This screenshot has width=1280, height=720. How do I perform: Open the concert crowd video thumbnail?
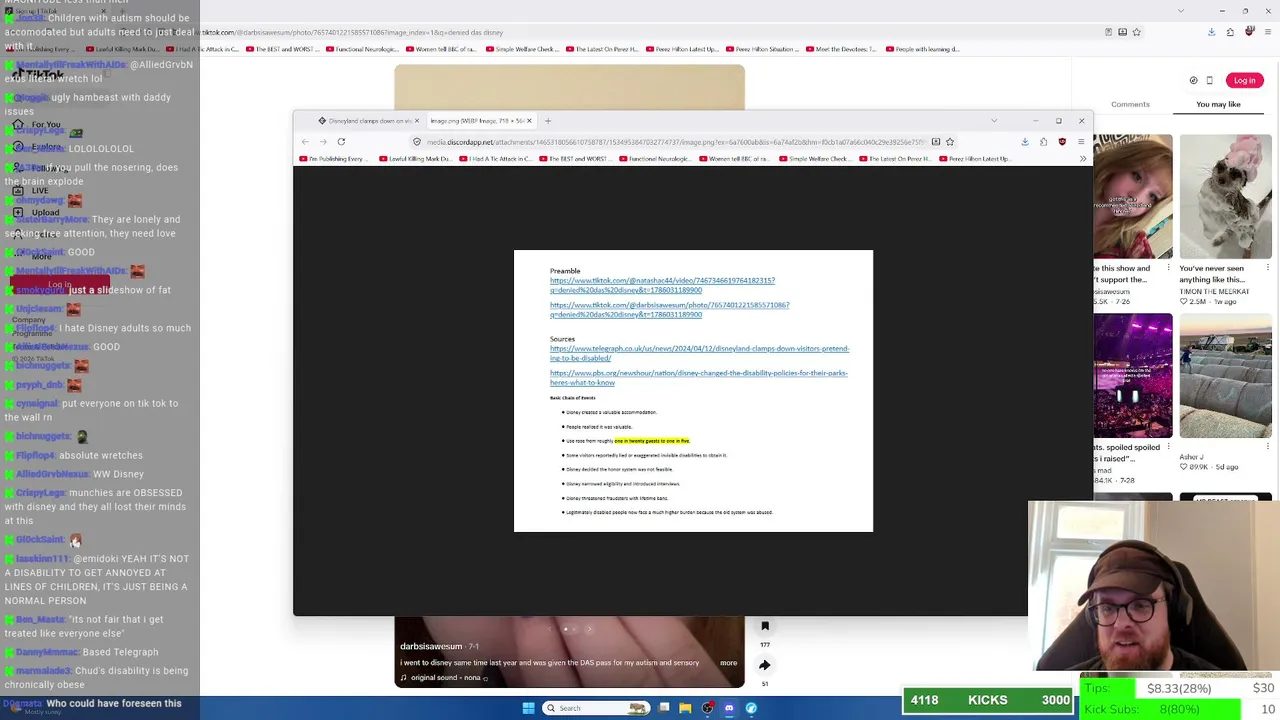1133,376
